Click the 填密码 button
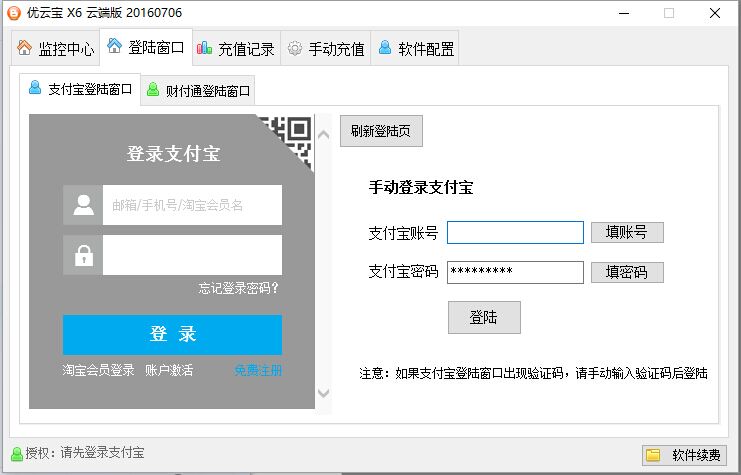This screenshot has height=475, width=741. tap(627, 272)
